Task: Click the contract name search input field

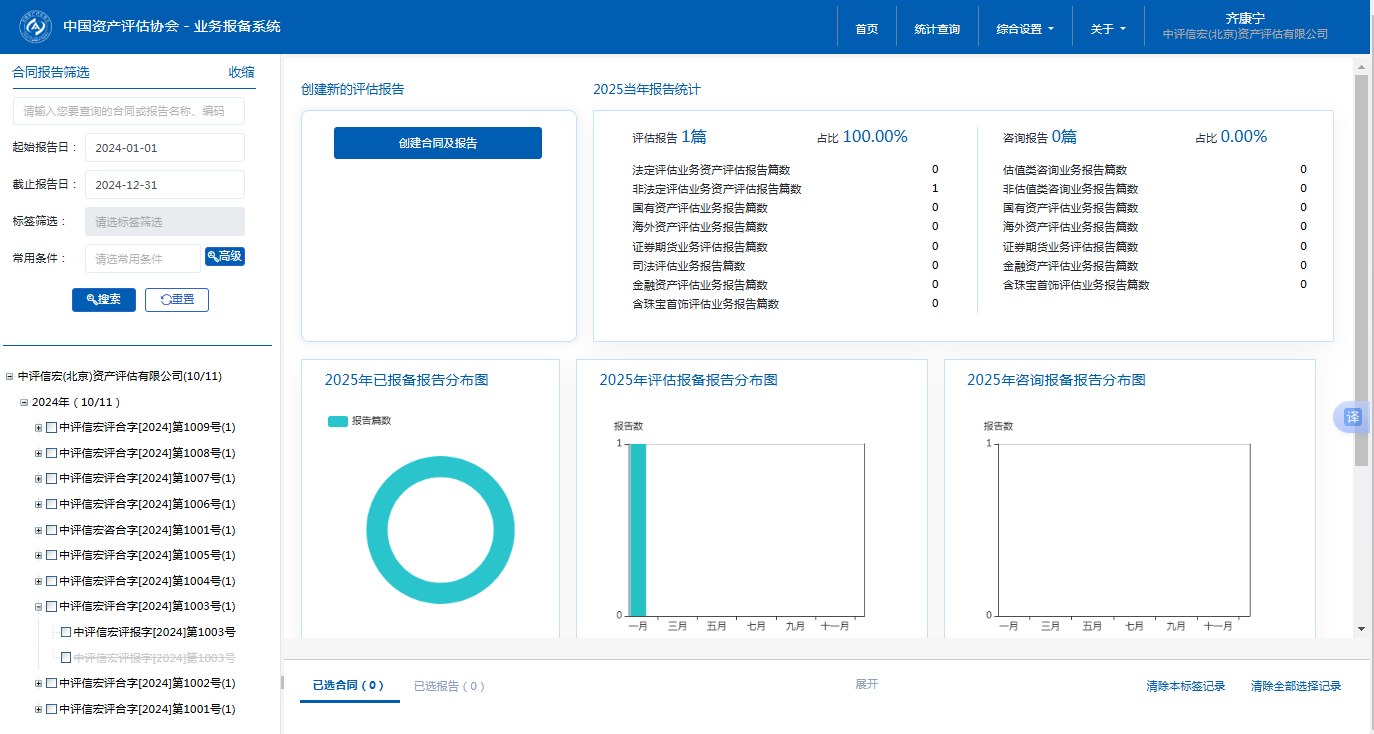Action: pos(129,111)
